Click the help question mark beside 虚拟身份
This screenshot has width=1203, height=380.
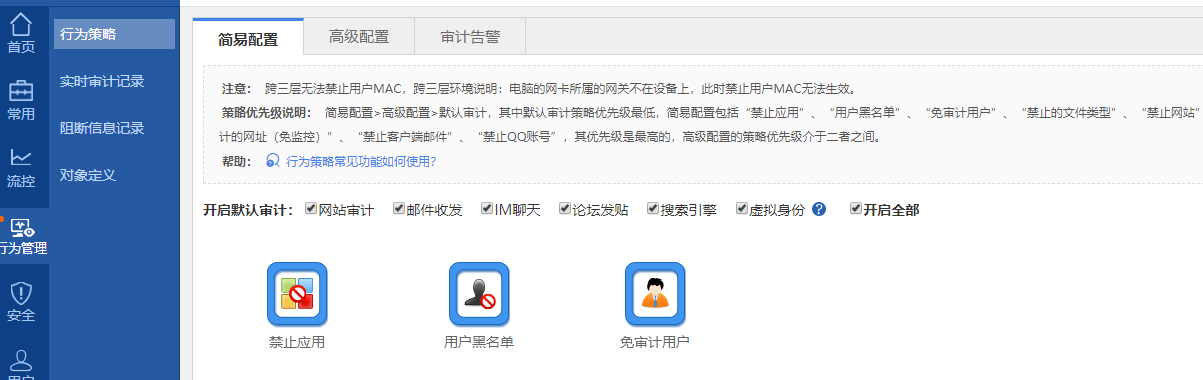(819, 209)
